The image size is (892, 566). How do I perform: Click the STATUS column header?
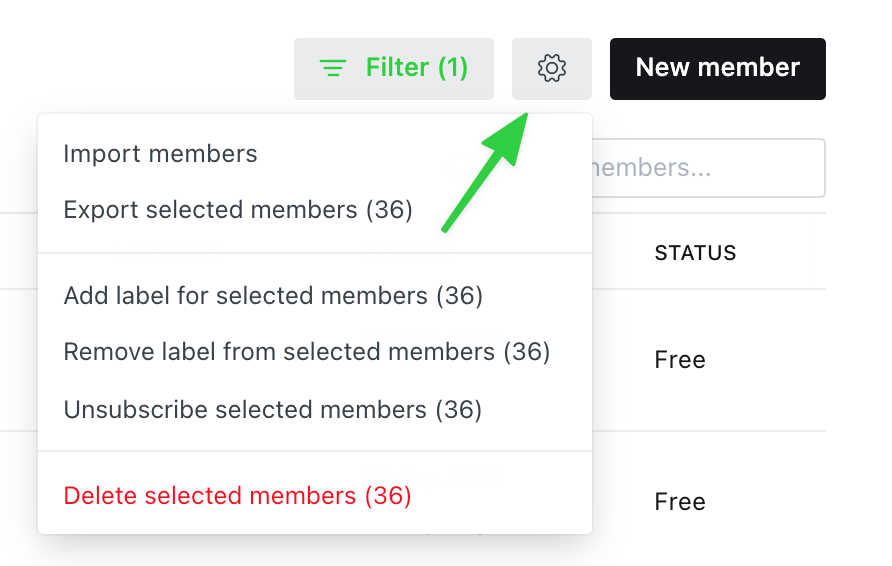695,253
